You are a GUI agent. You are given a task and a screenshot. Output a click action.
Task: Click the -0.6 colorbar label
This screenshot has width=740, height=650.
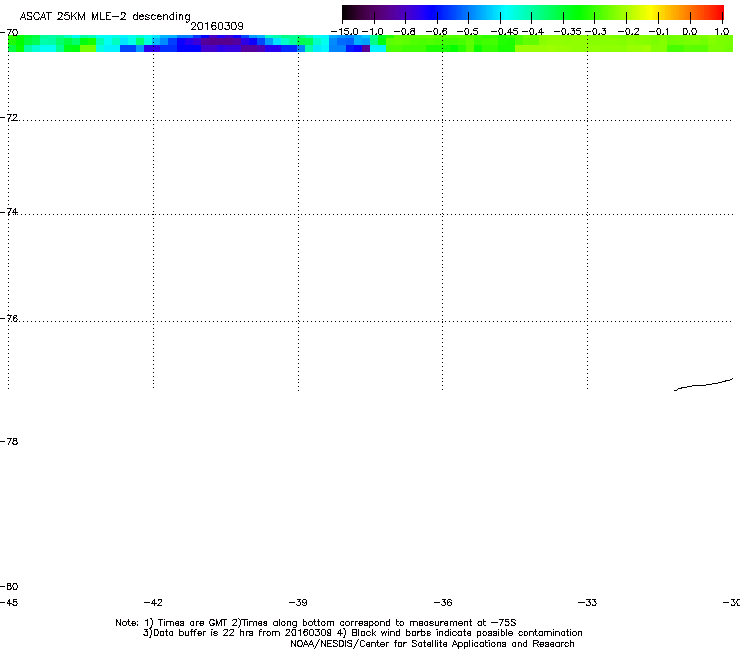[437, 32]
